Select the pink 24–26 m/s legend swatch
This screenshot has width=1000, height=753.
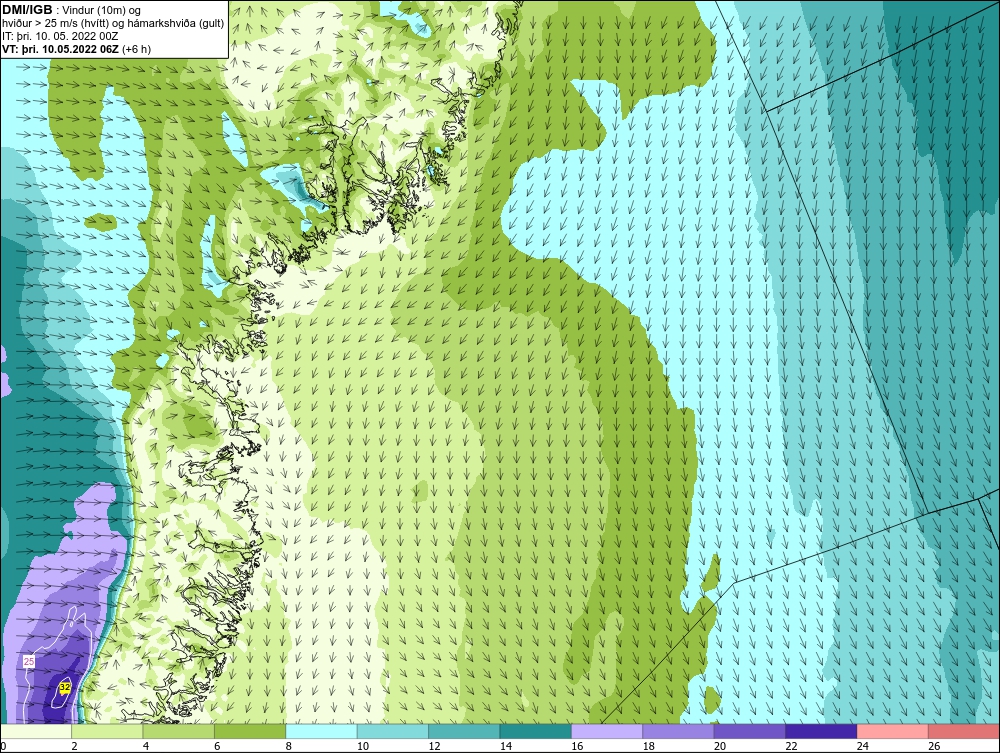[x=893, y=731]
